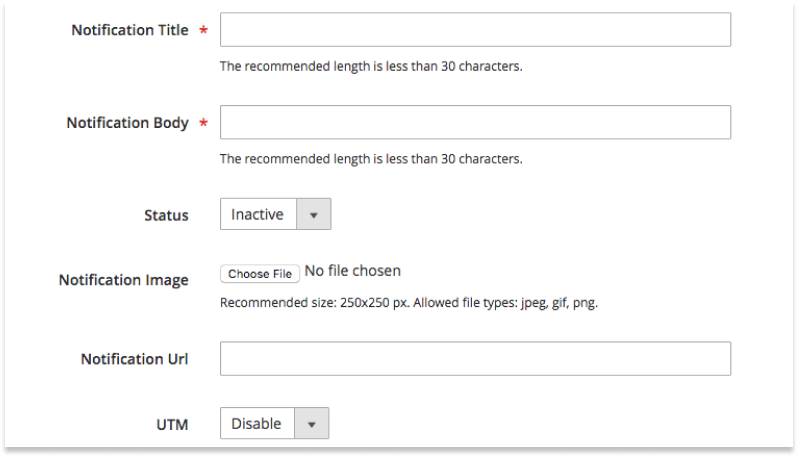Image resolution: width=798 pixels, height=457 pixels.
Task: Click the Notification Image label
Action: click(124, 280)
